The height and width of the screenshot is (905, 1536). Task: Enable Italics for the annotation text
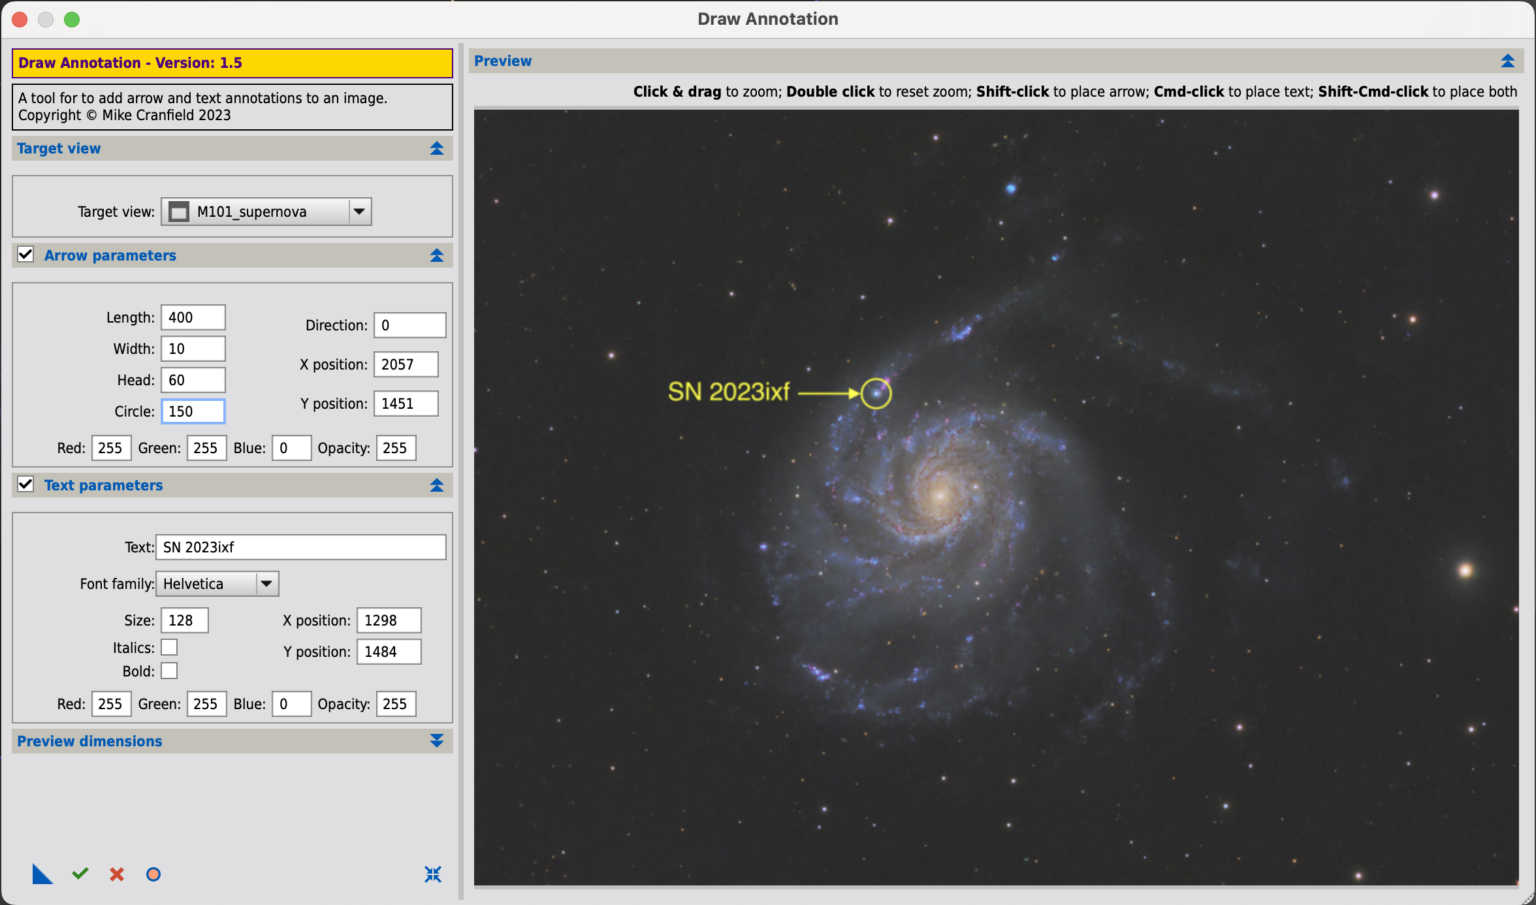pyautogui.click(x=170, y=647)
